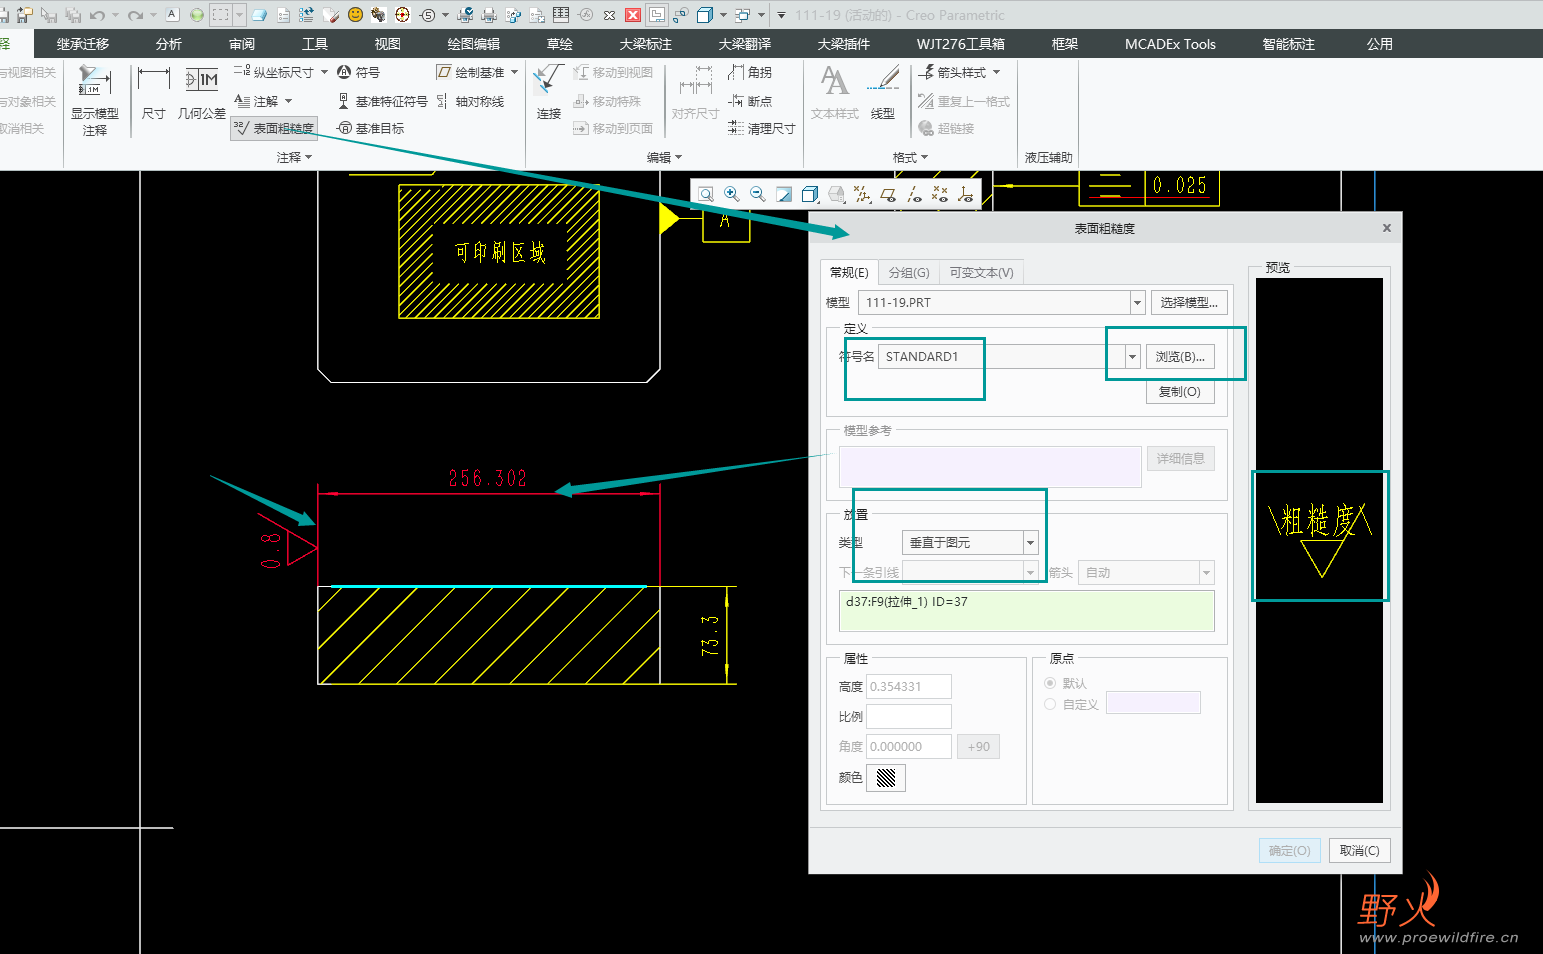Click the Refit zoom icon in the graphics toolbar
Screen dimensions: 1543x954
coord(706,194)
